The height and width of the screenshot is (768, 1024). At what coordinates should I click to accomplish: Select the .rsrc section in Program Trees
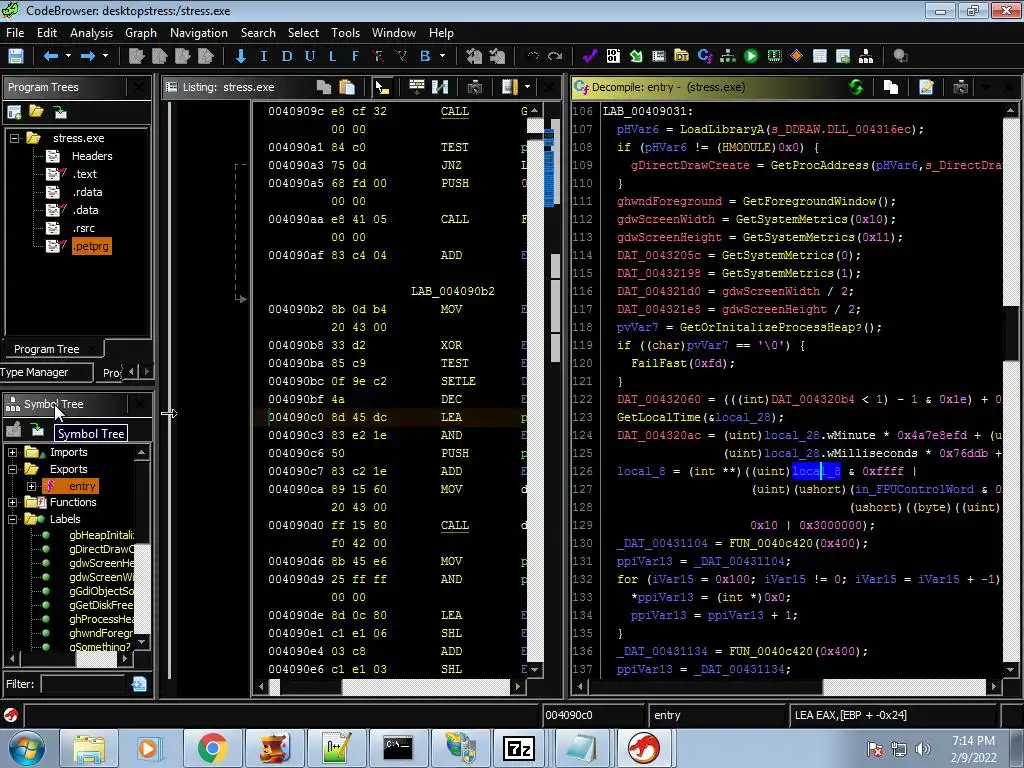coord(84,228)
